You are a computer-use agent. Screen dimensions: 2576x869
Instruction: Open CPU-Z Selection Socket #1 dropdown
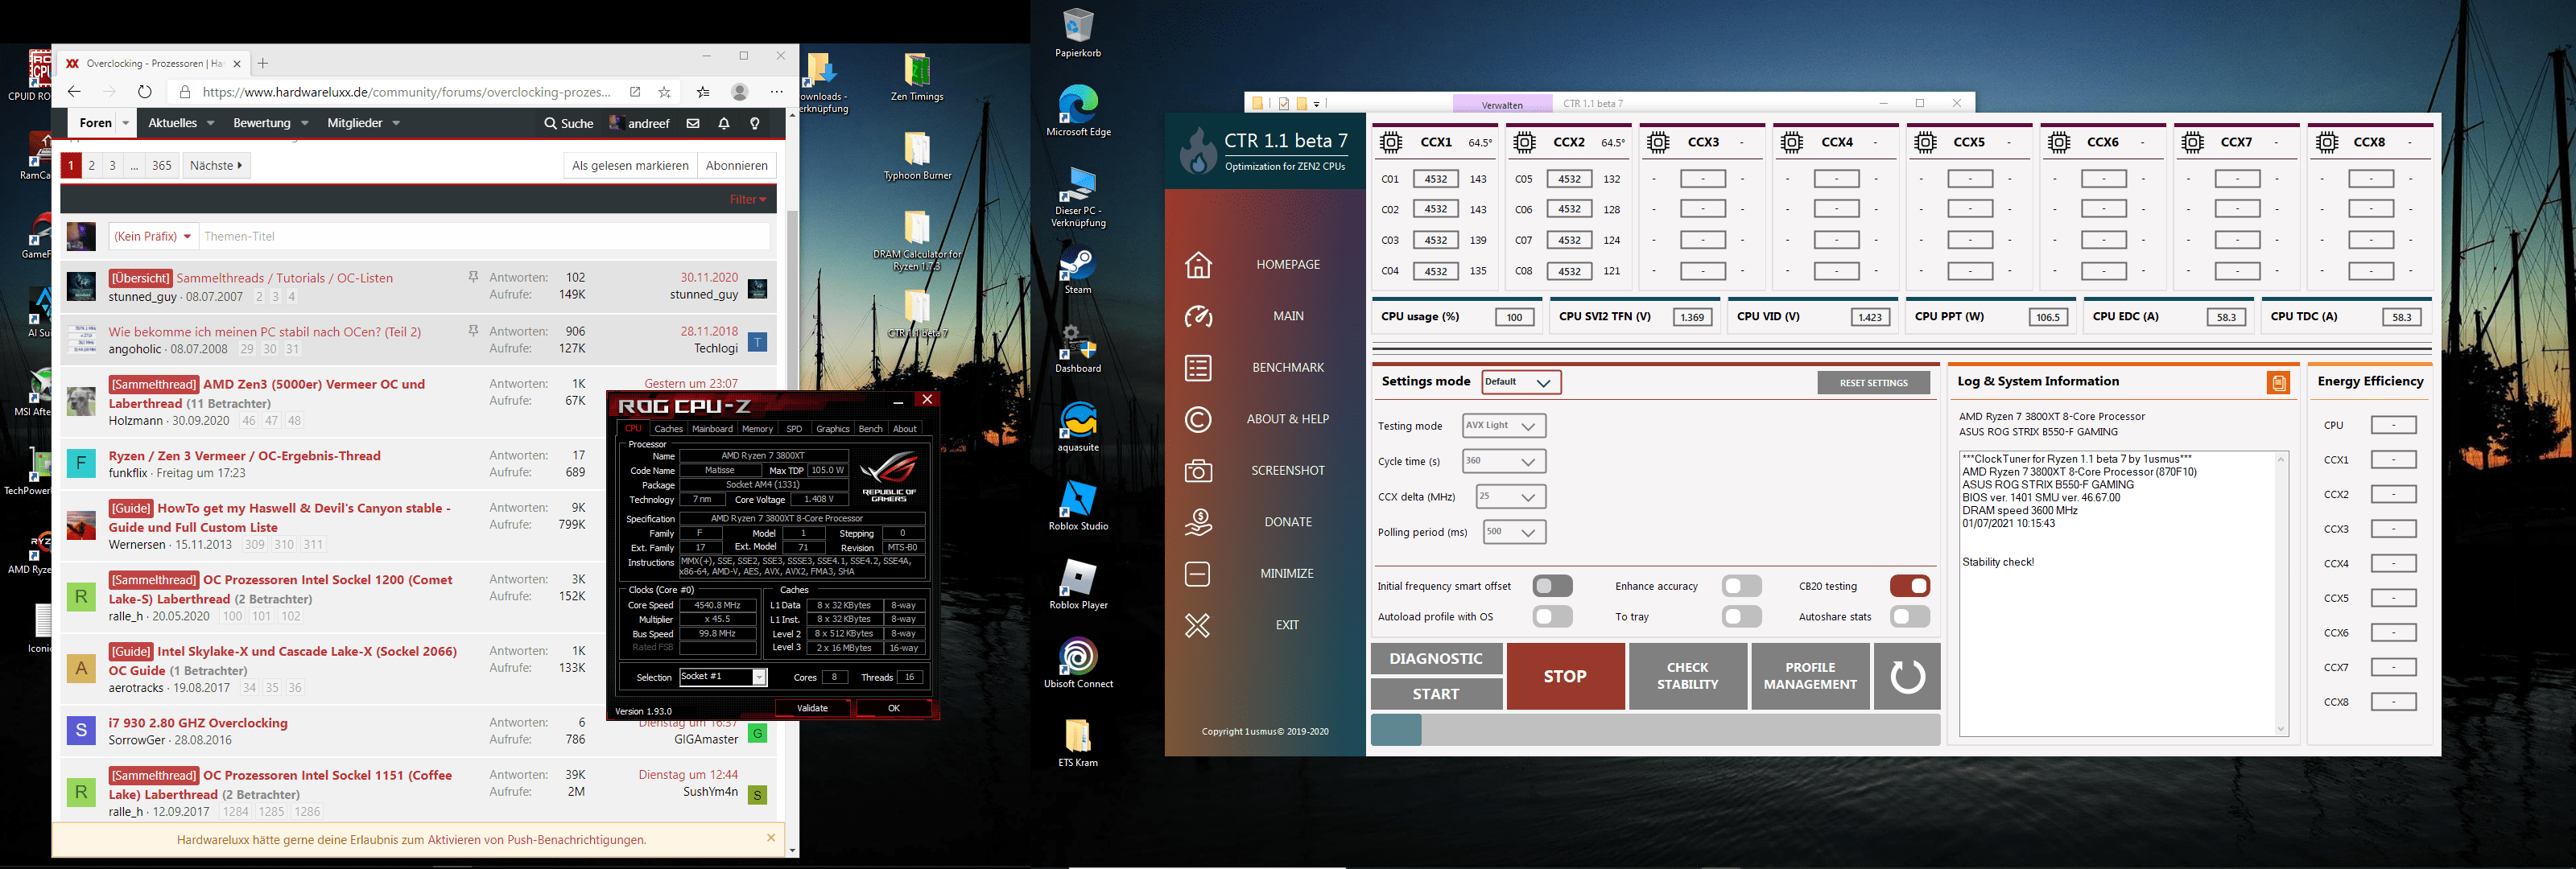pos(723,677)
